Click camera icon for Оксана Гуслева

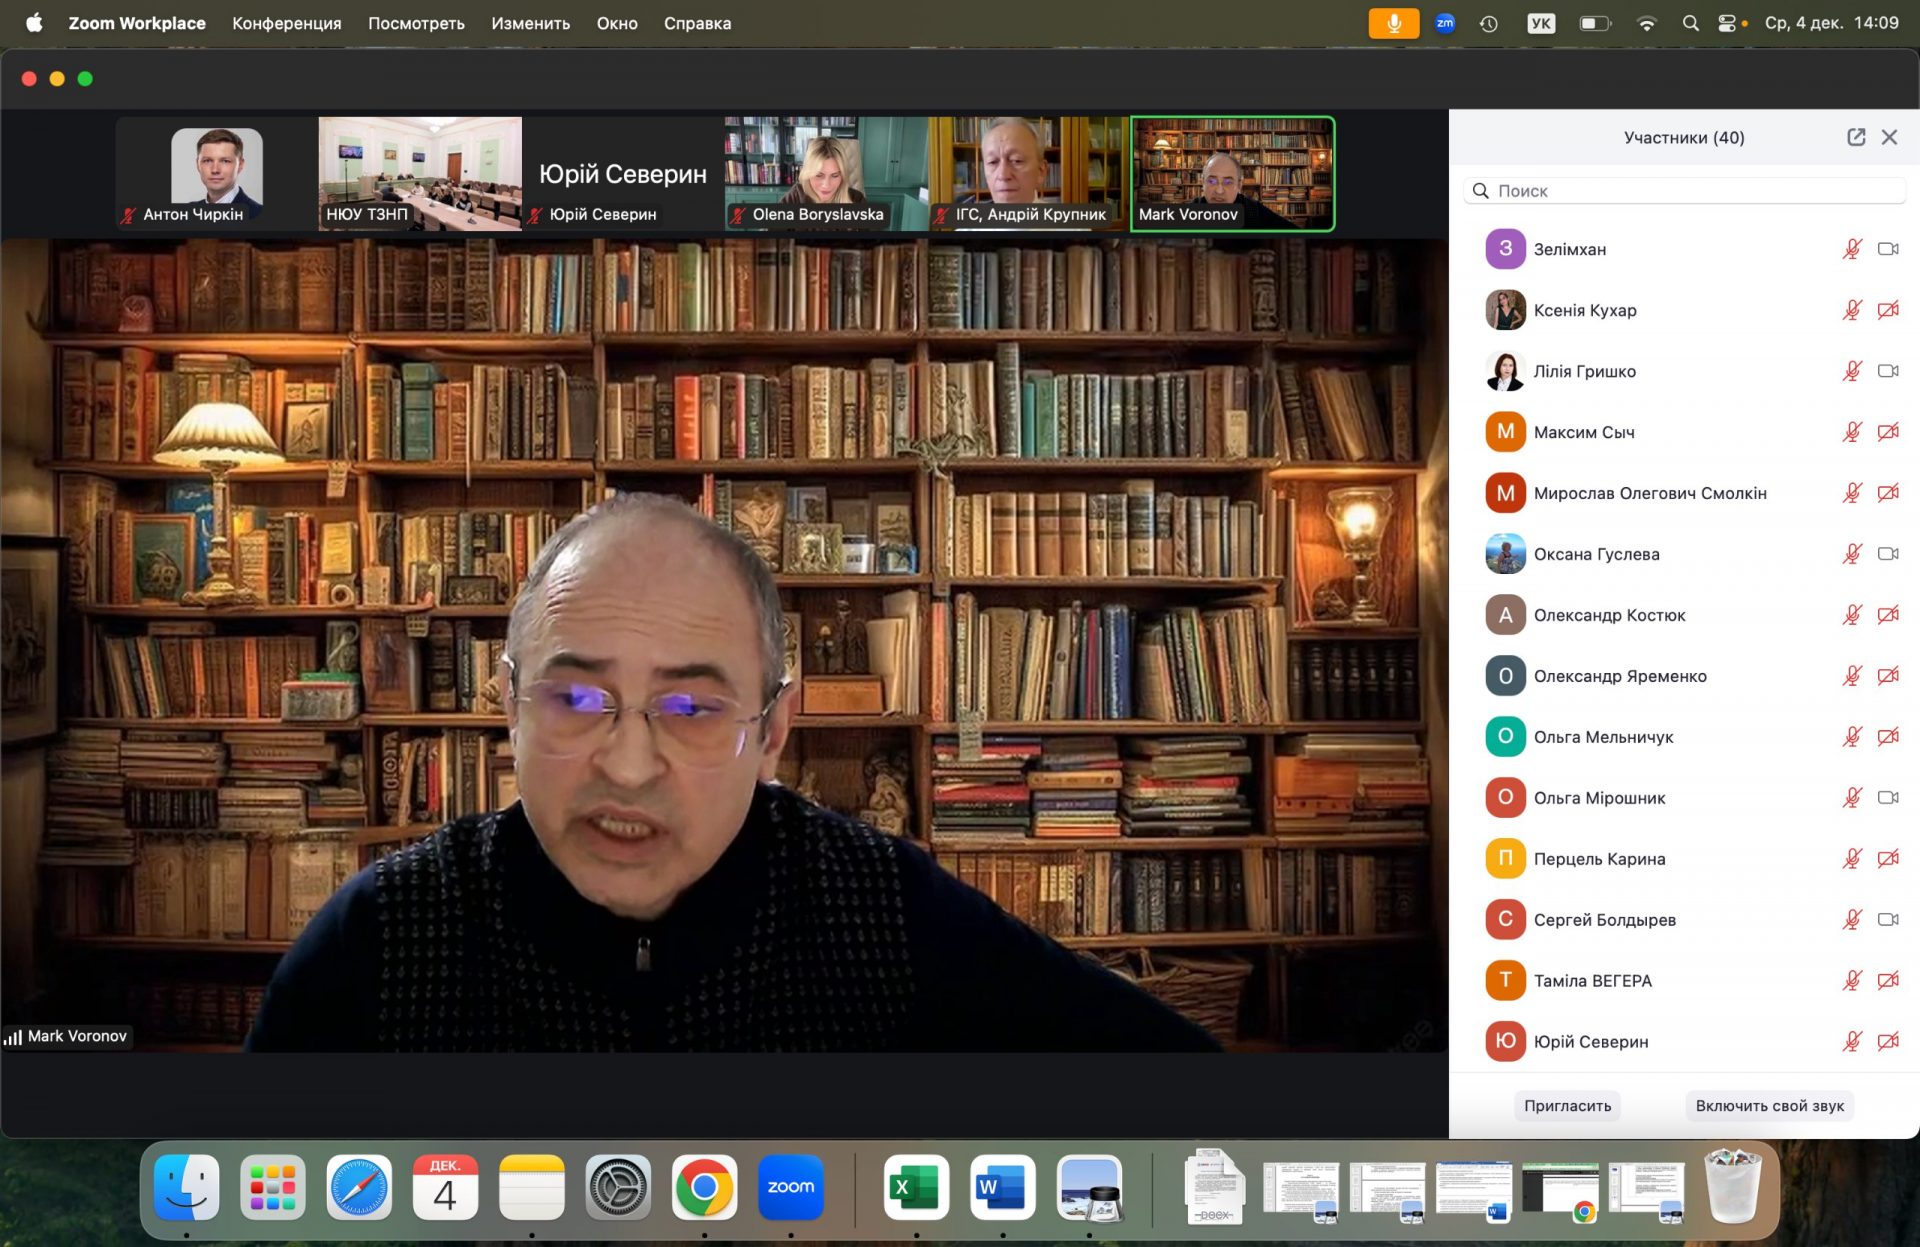click(1888, 554)
